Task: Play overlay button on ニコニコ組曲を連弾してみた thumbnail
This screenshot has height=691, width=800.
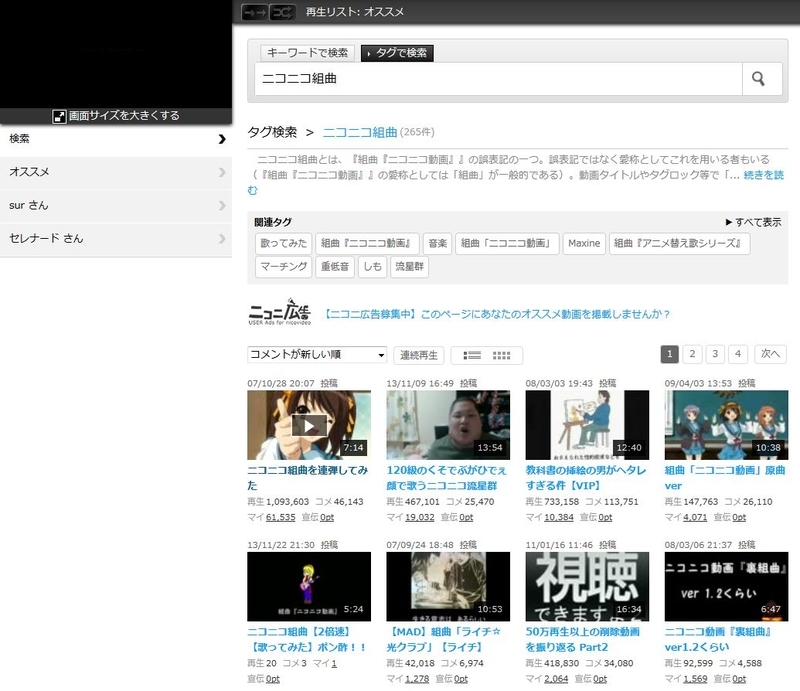Action: 309,426
